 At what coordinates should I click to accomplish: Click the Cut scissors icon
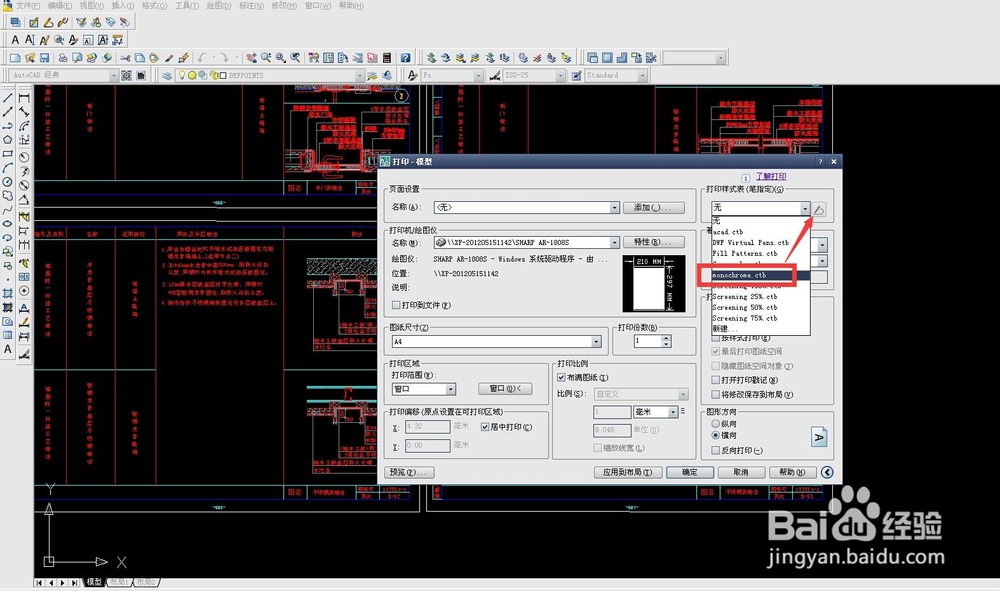coord(125,58)
